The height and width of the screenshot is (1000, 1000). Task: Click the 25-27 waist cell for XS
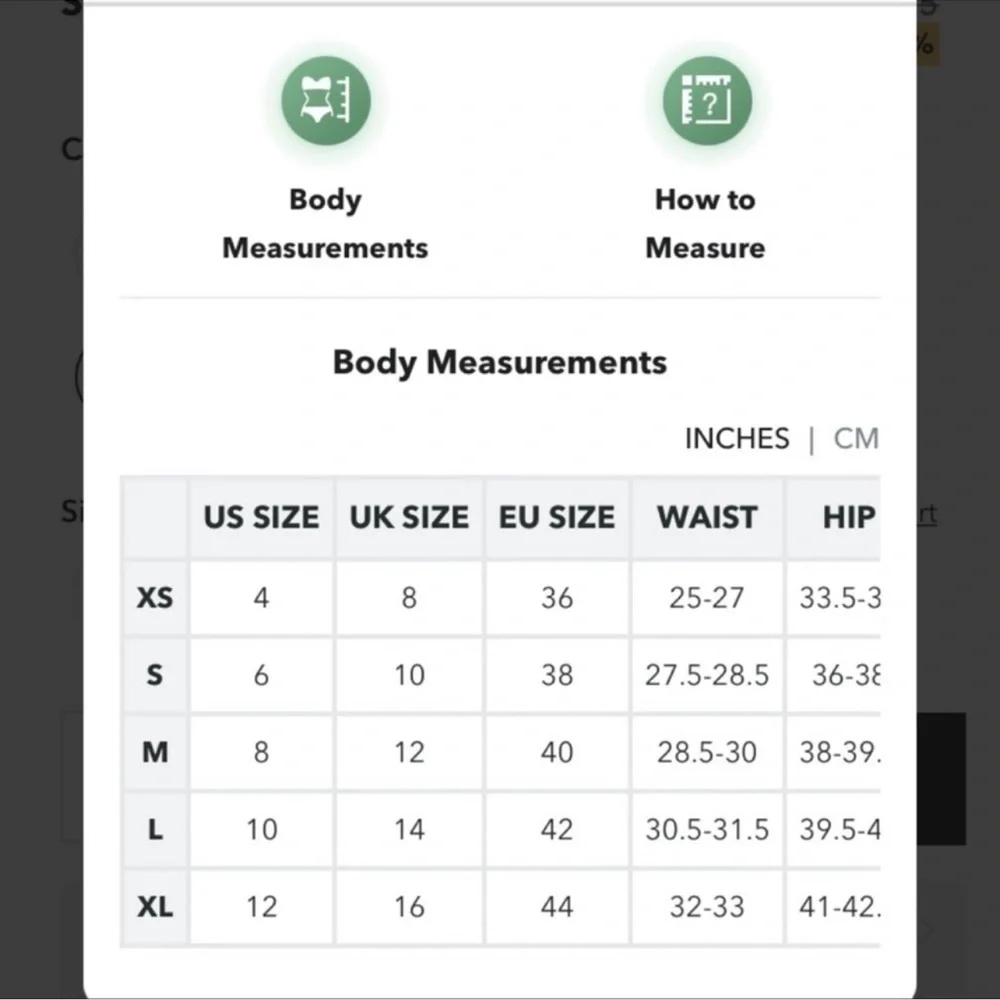click(707, 598)
